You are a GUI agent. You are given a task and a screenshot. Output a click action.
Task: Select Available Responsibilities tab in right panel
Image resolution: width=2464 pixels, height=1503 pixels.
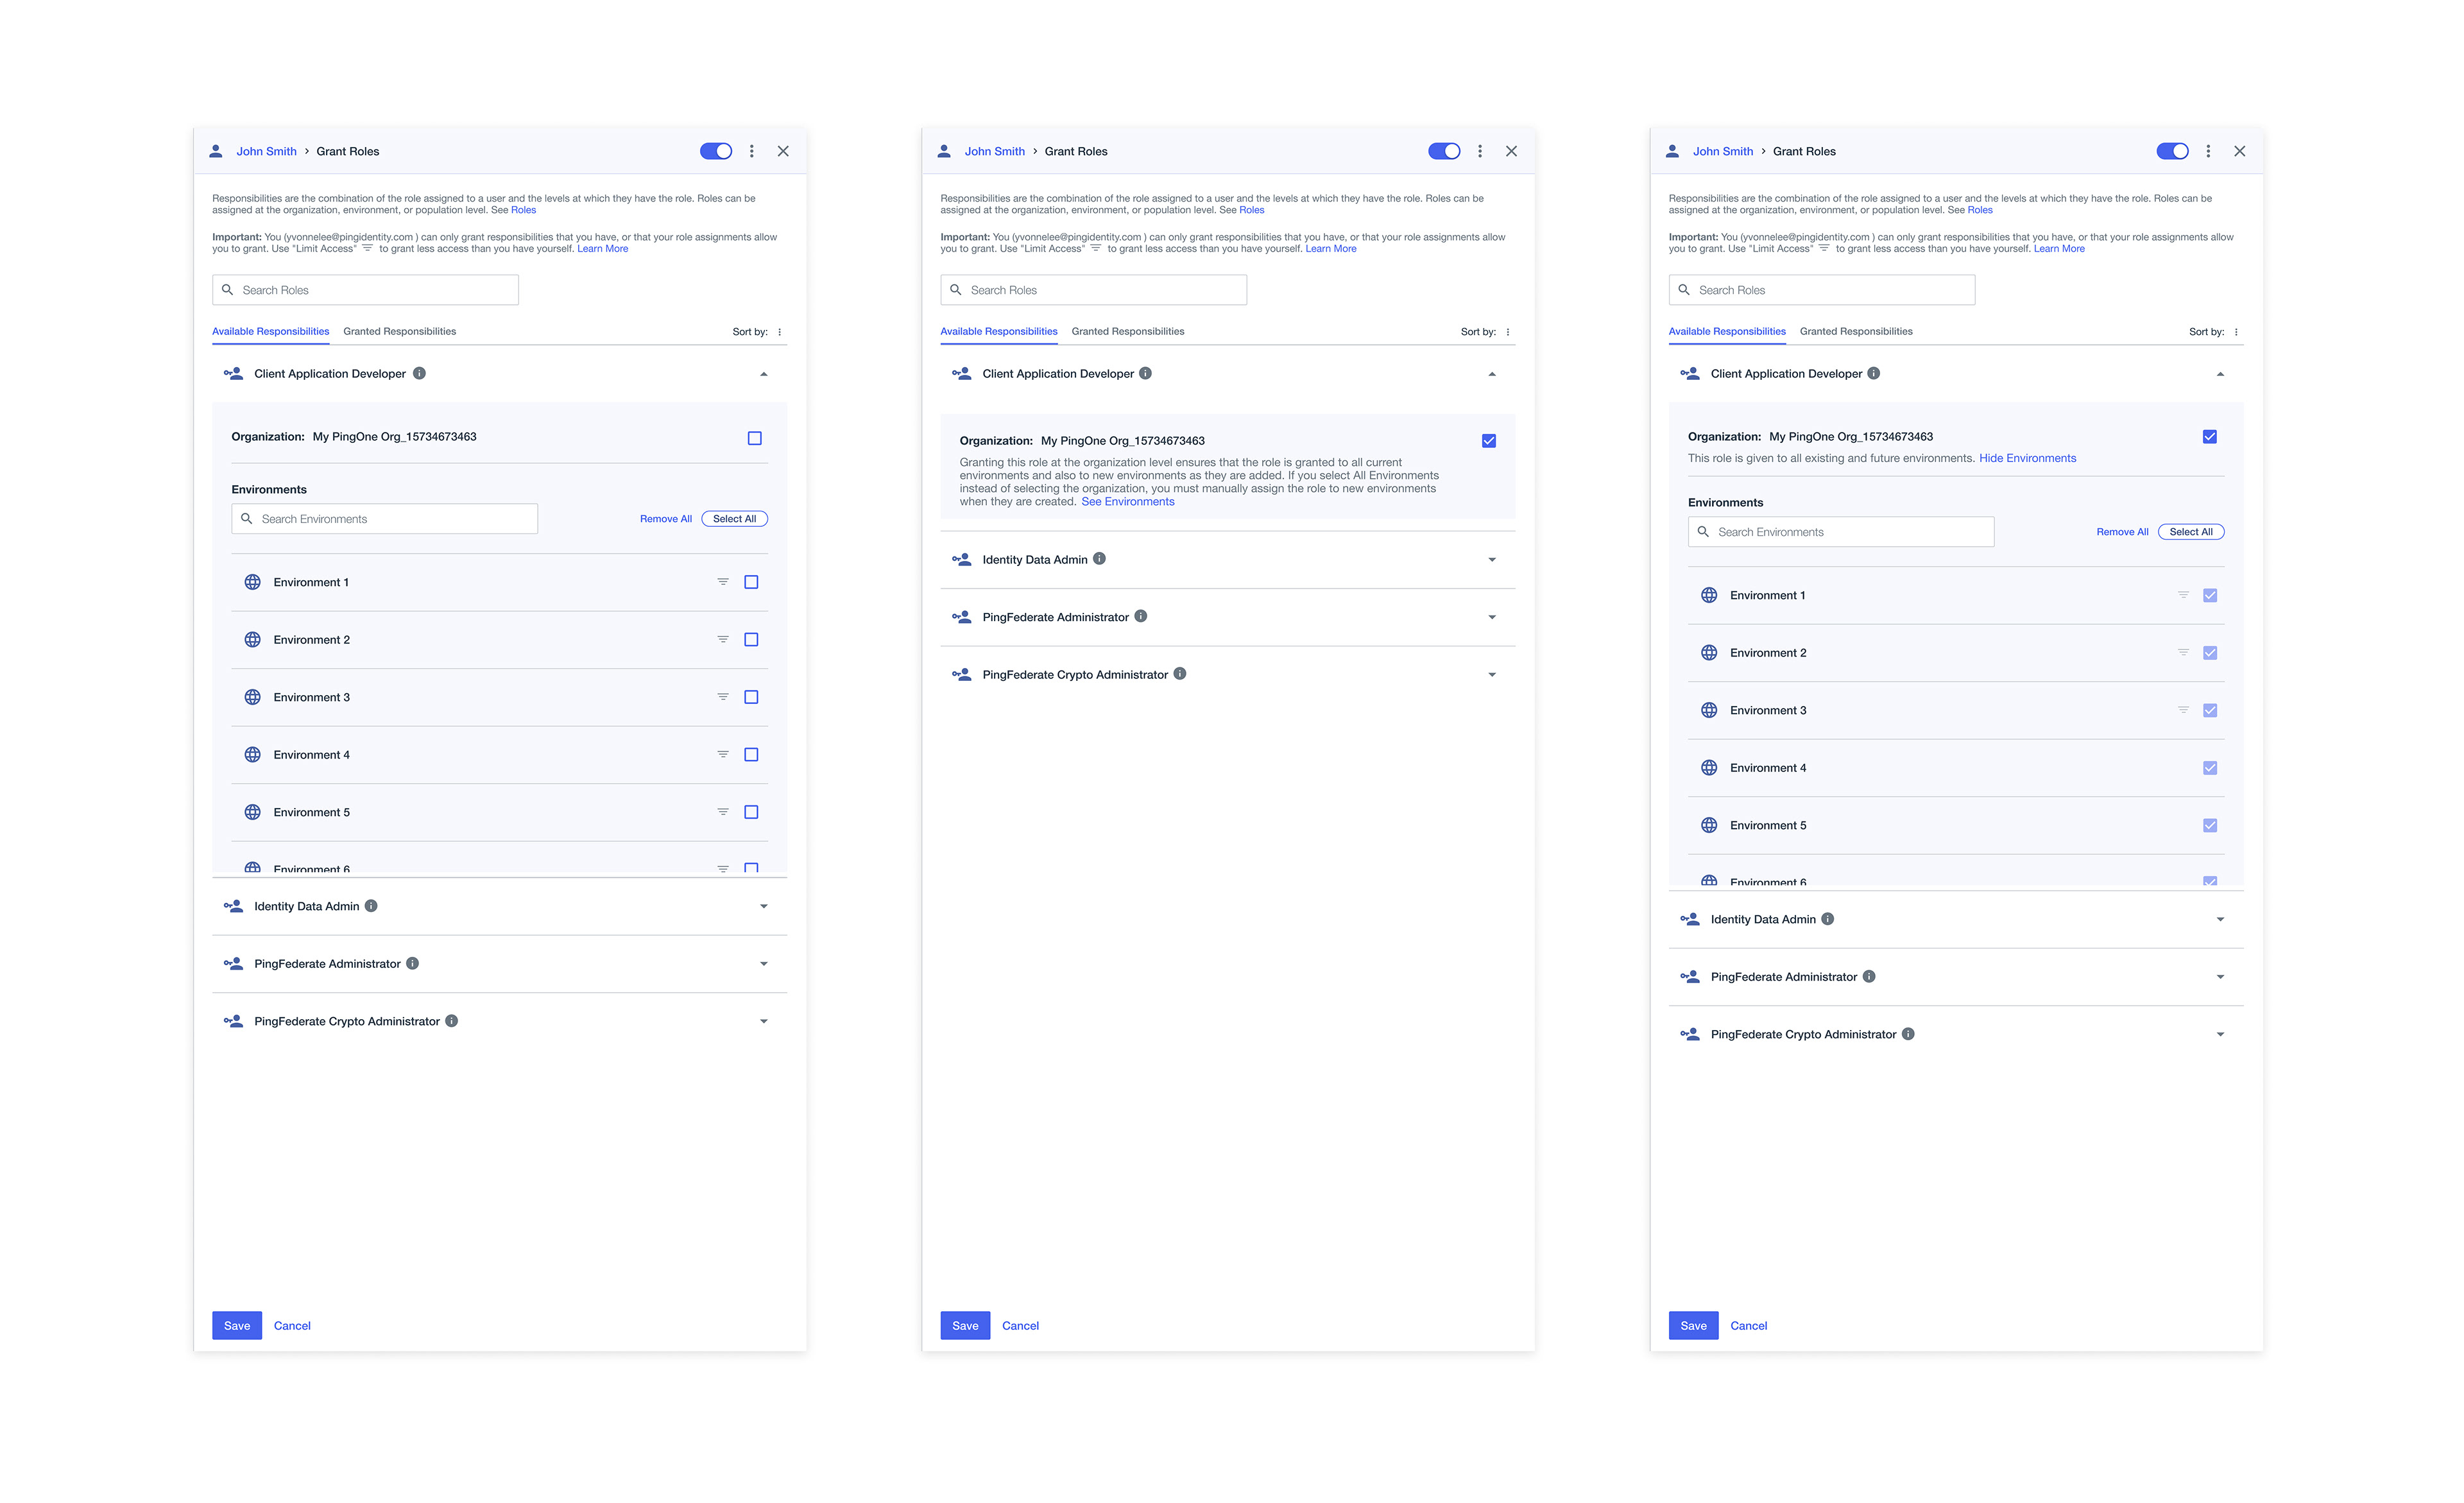point(1727,331)
